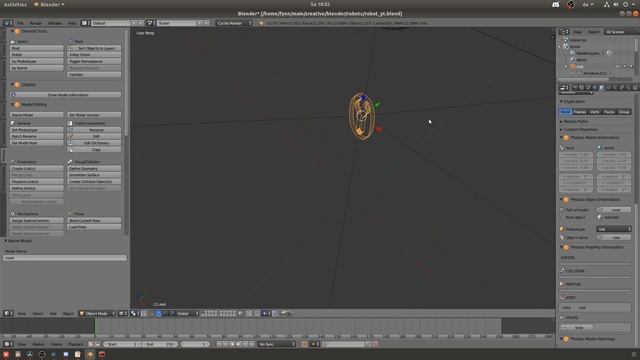The height and width of the screenshot is (360, 640).
Task: Click the Define Geometry button
Action: [x=94, y=169]
